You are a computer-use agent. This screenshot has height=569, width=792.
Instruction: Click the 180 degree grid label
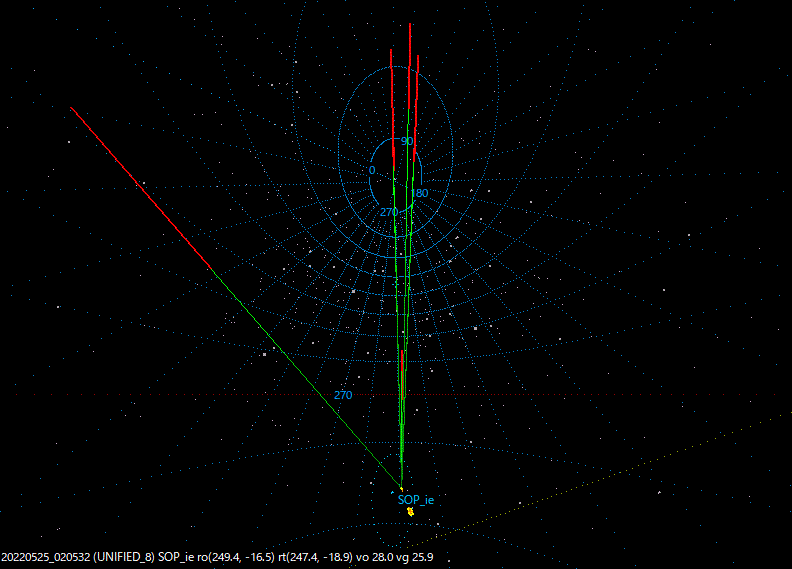(420, 193)
